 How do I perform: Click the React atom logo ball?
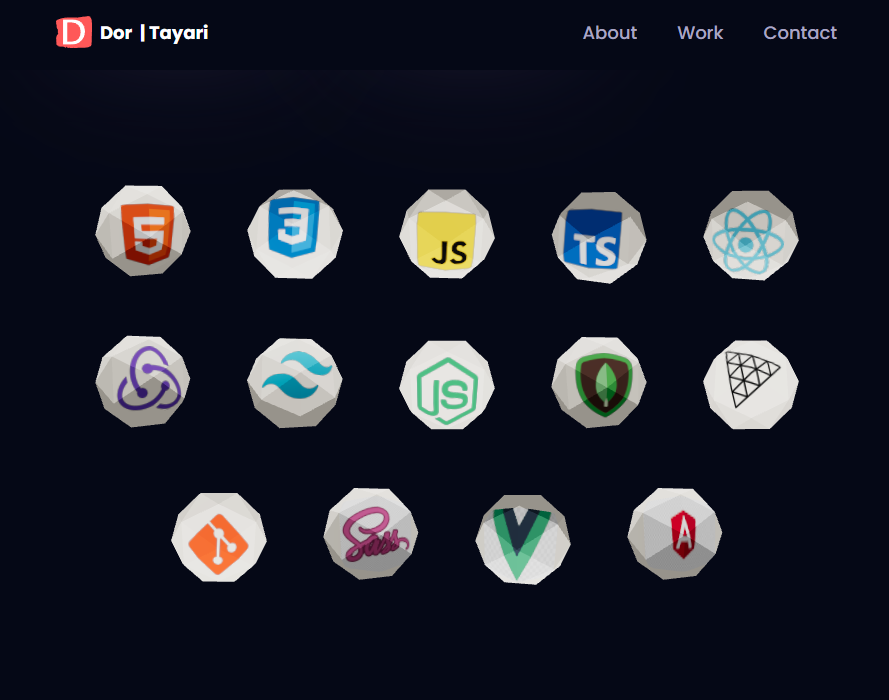[751, 235]
